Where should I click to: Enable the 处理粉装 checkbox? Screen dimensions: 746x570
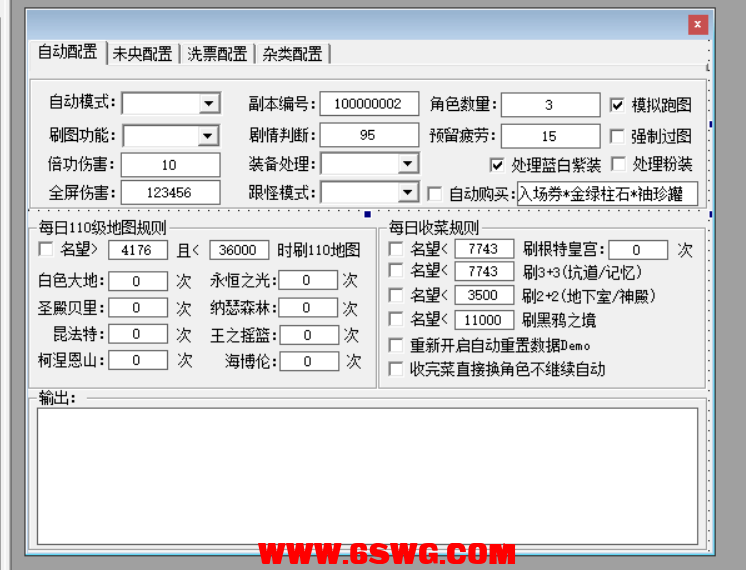point(618,164)
